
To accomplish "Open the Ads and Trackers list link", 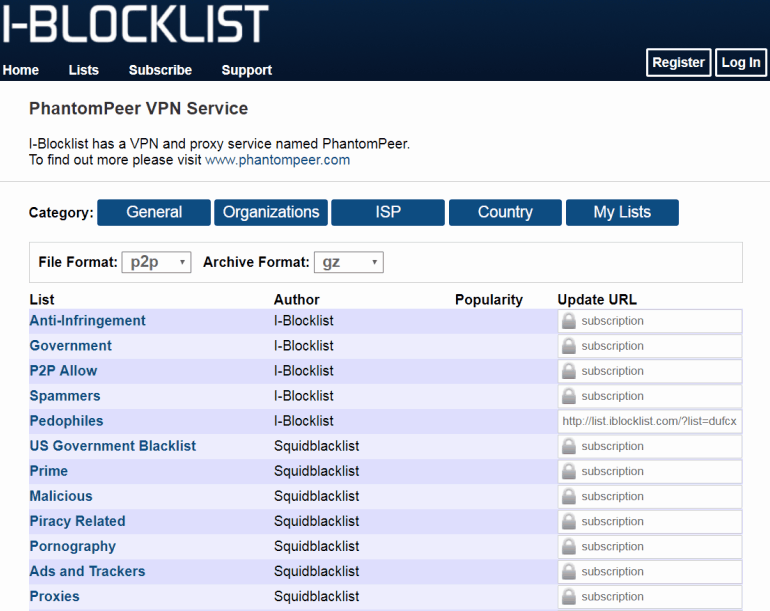I will [87, 571].
